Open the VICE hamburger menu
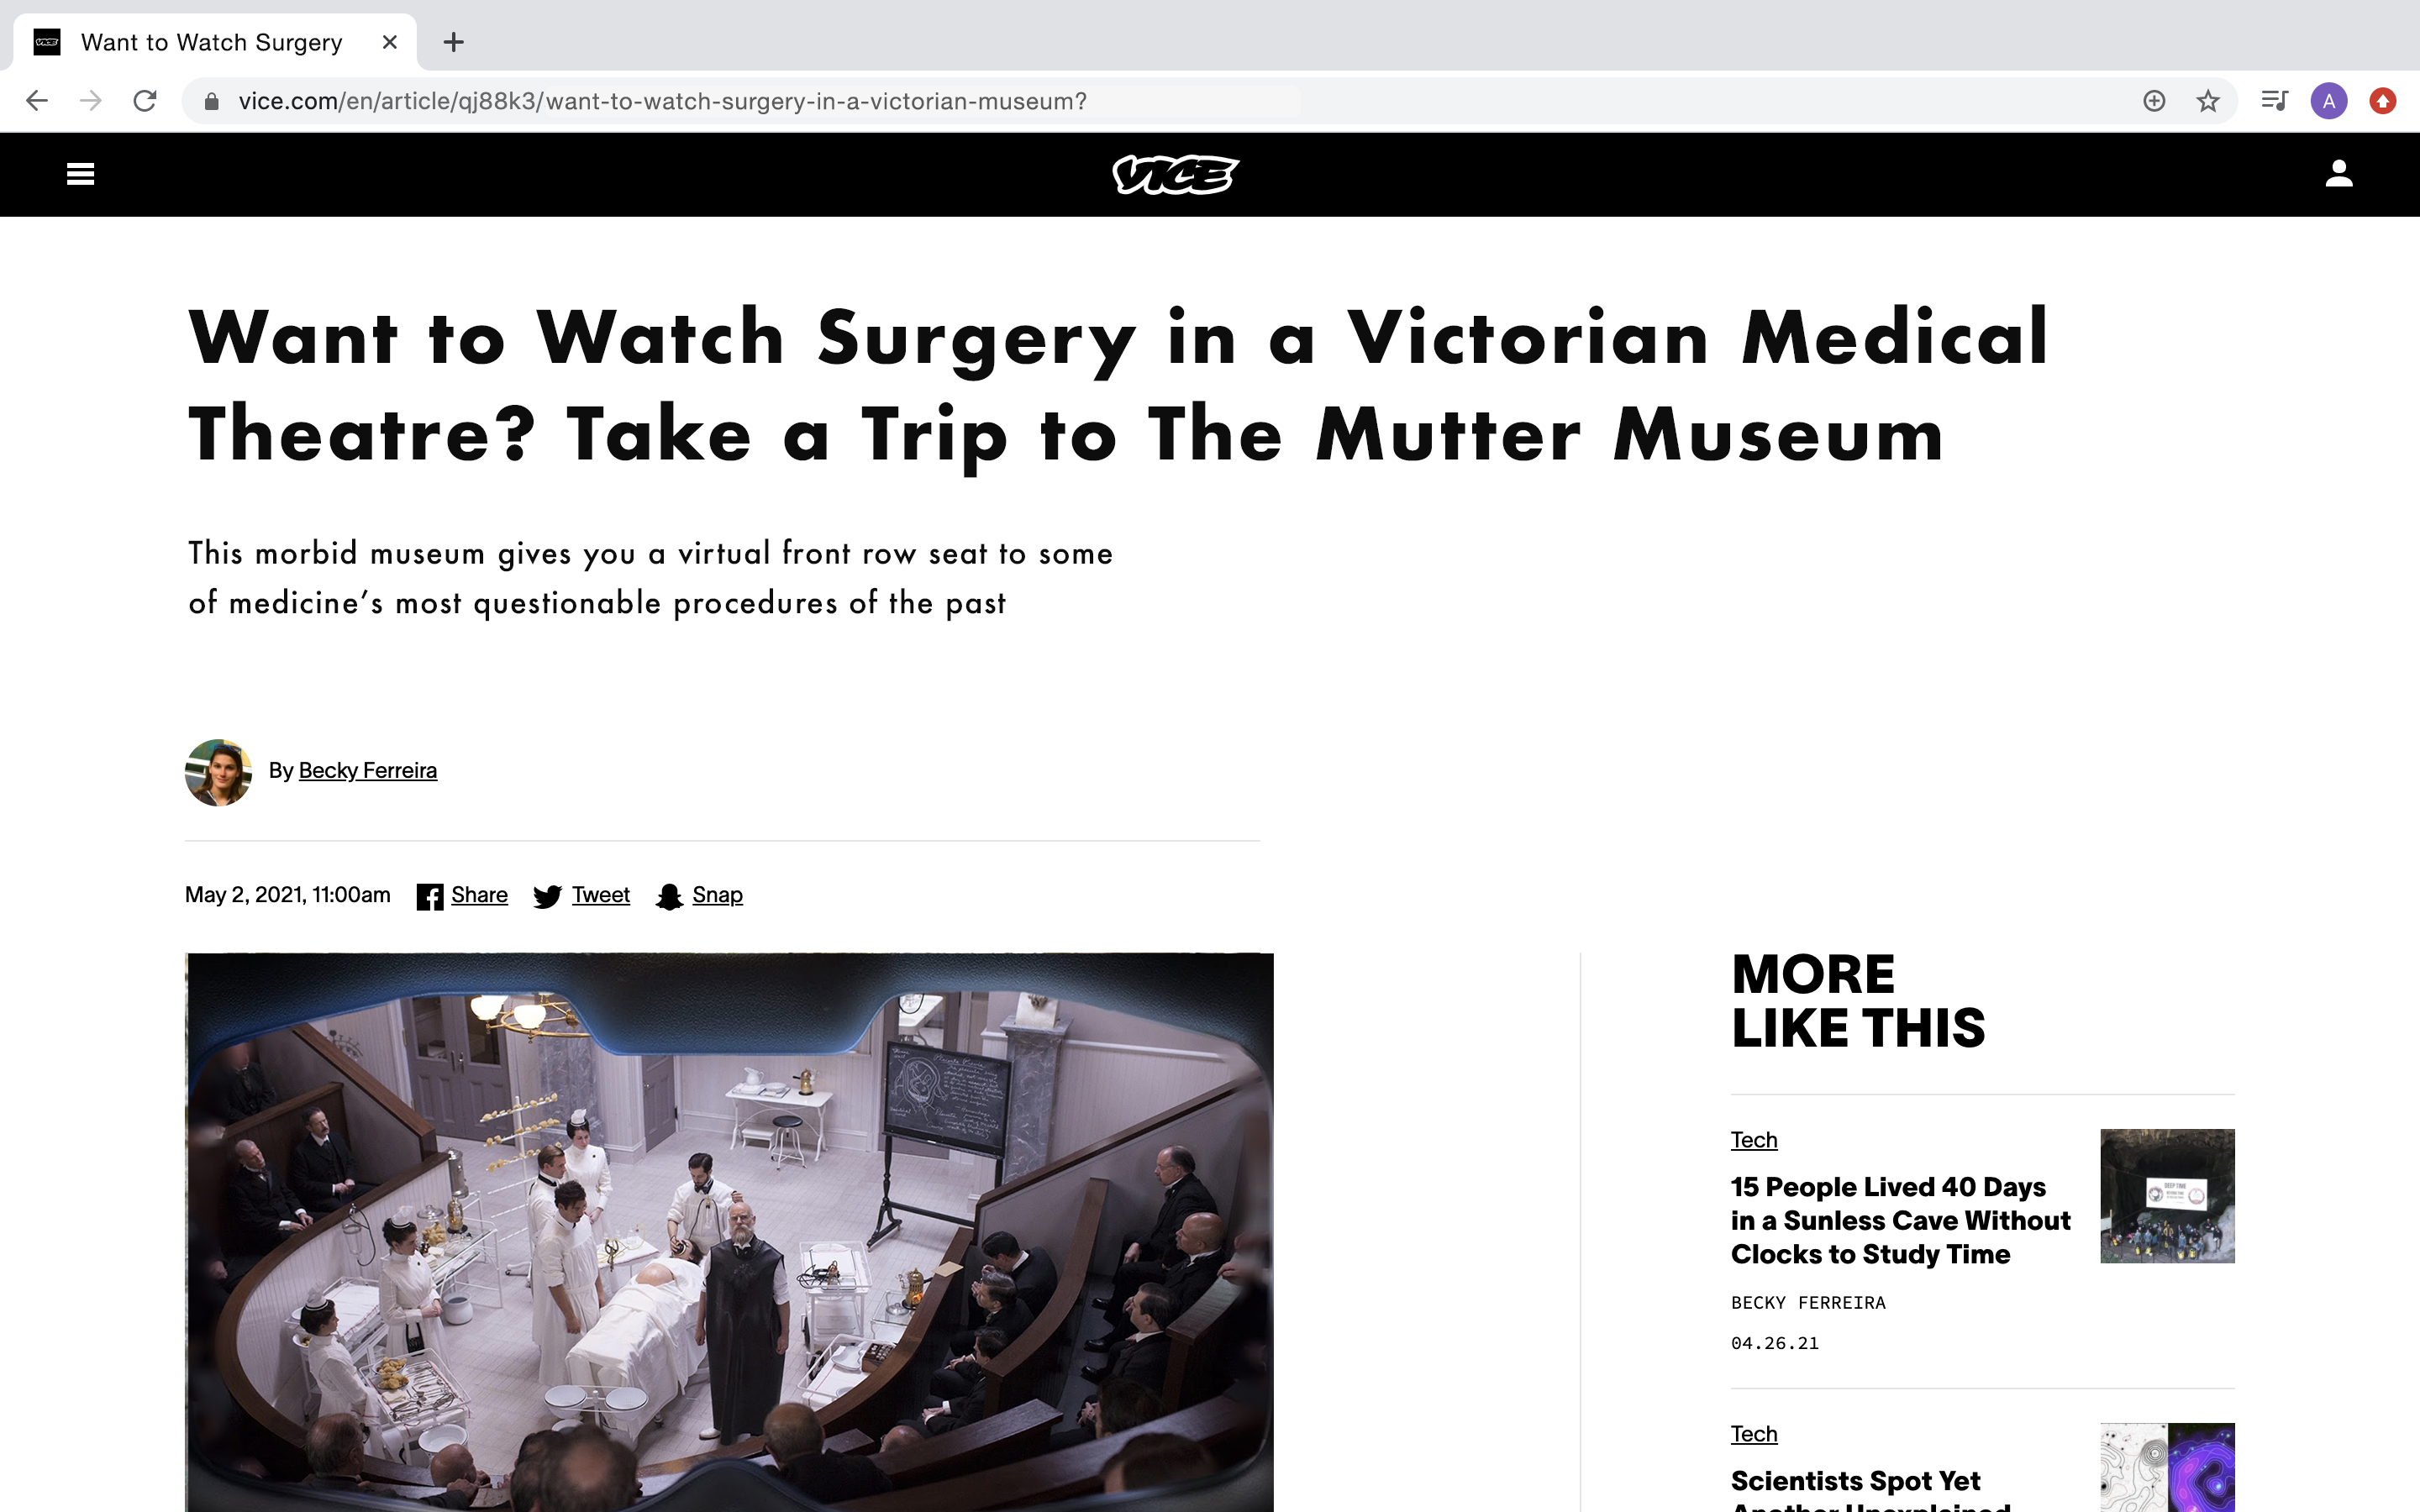This screenshot has width=2420, height=1512. pos(80,174)
